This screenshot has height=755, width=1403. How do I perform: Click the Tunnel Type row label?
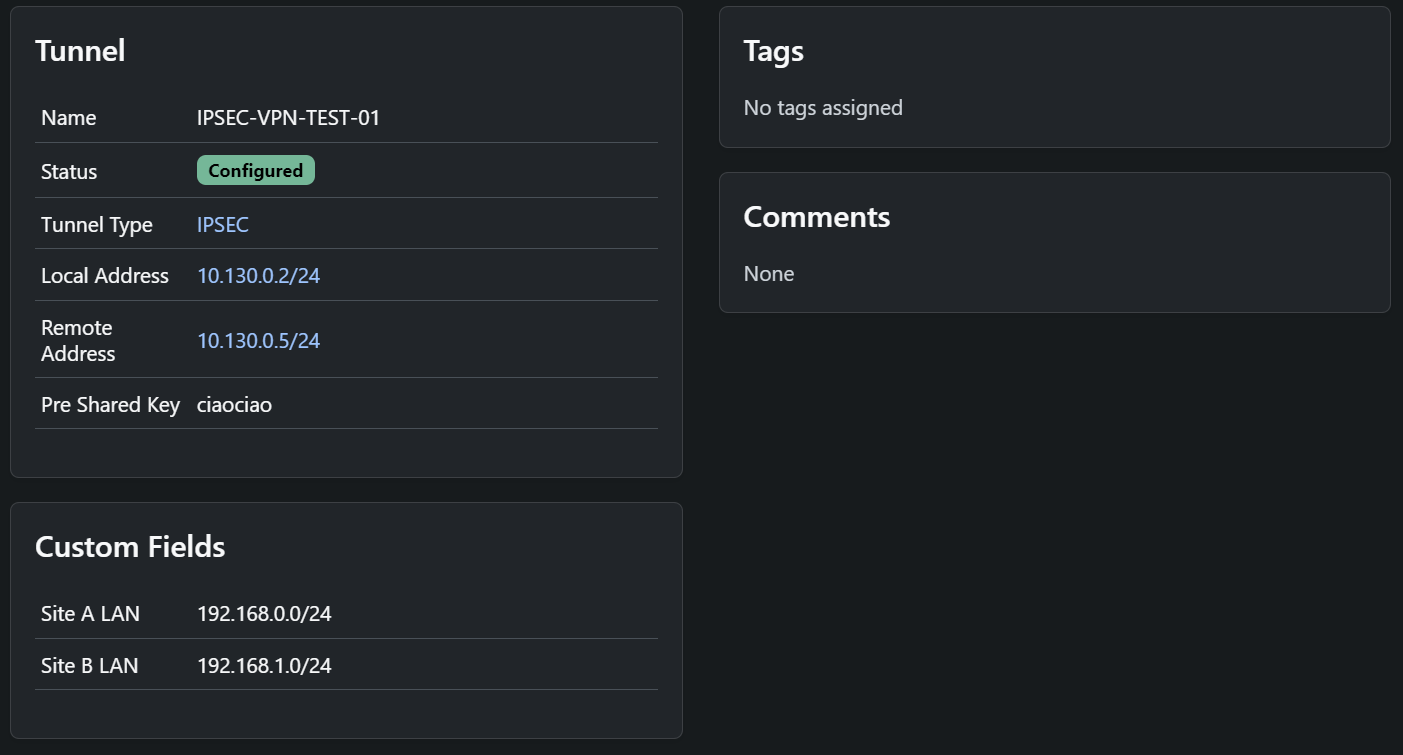(96, 224)
